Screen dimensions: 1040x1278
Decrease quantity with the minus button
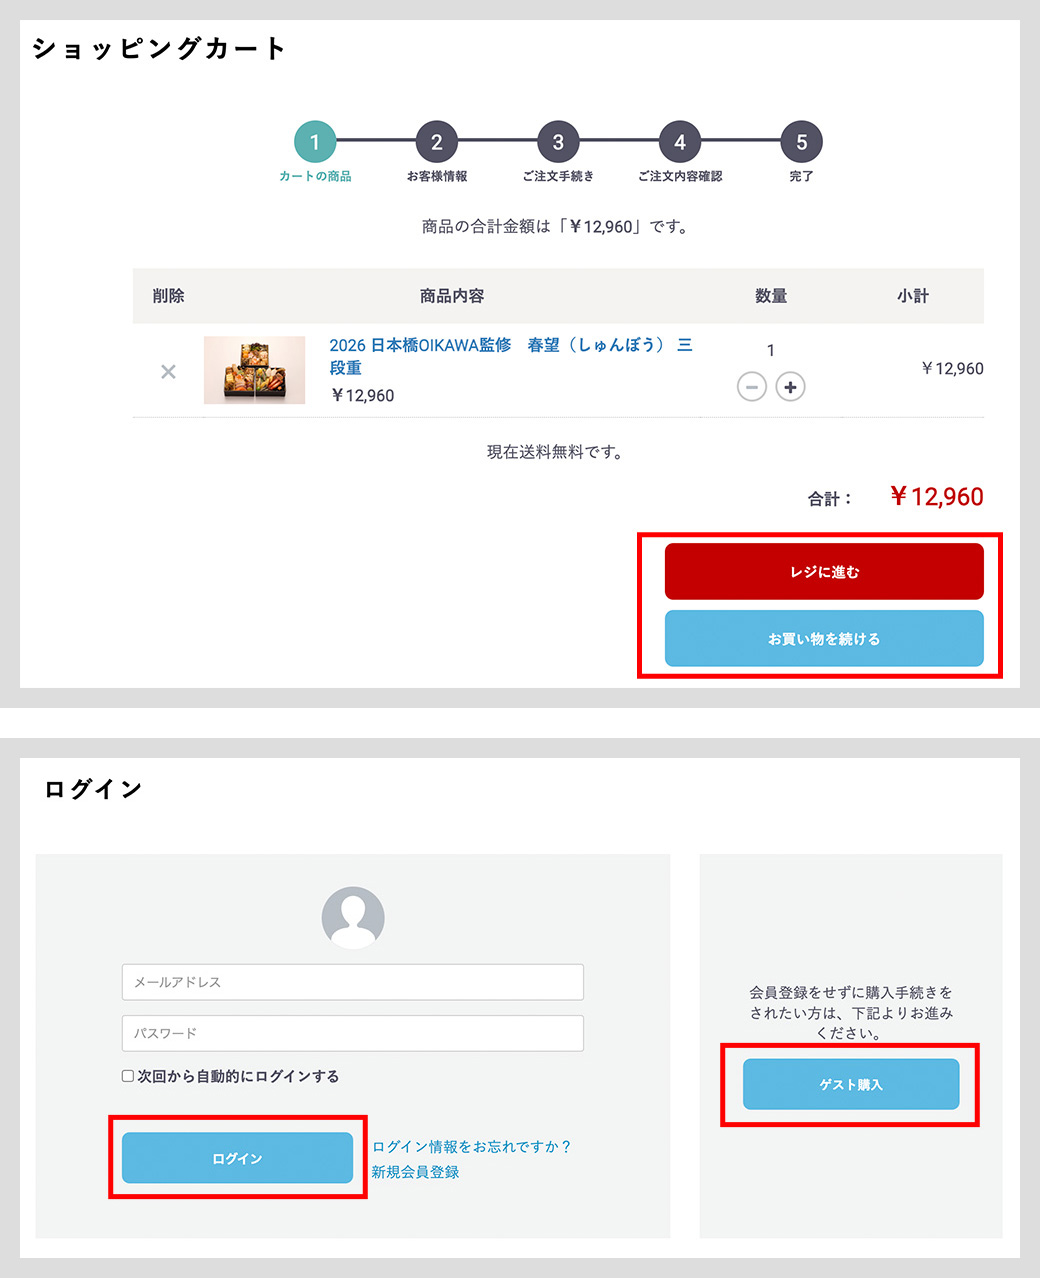coord(752,386)
